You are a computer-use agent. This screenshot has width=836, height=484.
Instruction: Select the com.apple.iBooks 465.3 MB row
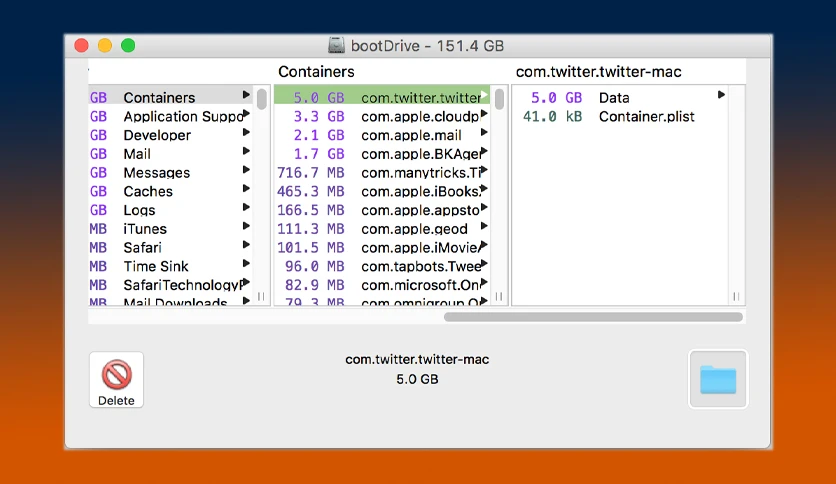(382, 191)
